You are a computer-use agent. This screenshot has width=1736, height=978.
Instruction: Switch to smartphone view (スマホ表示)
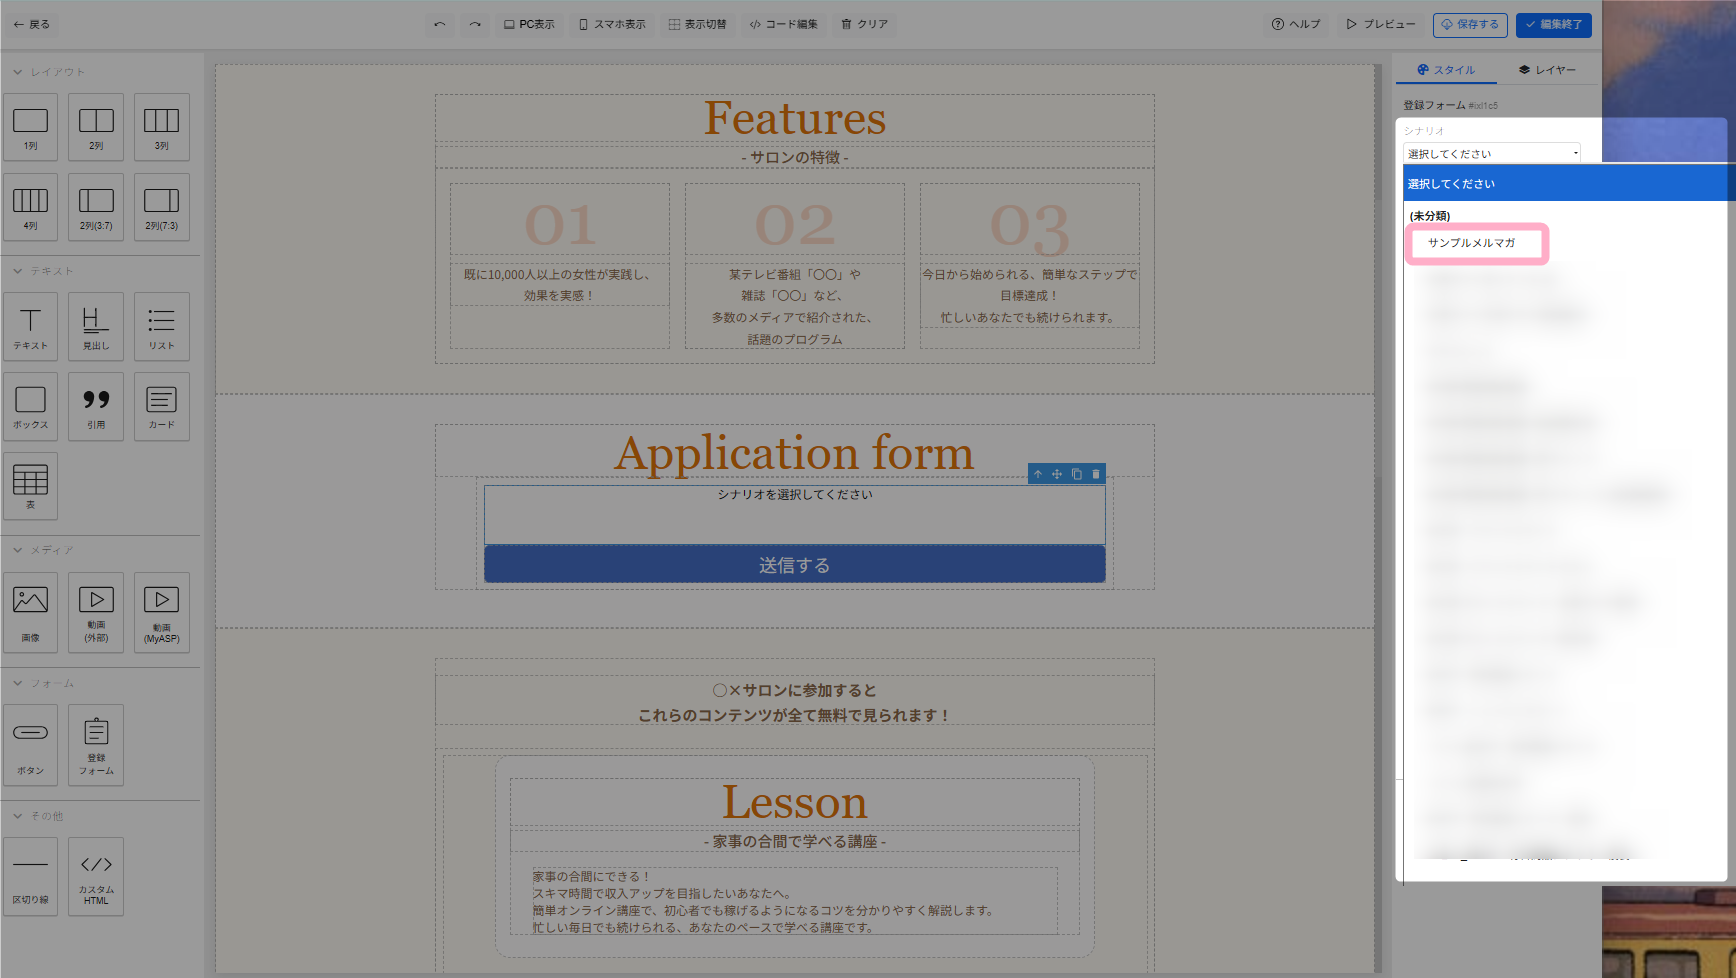click(x=612, y=24)
